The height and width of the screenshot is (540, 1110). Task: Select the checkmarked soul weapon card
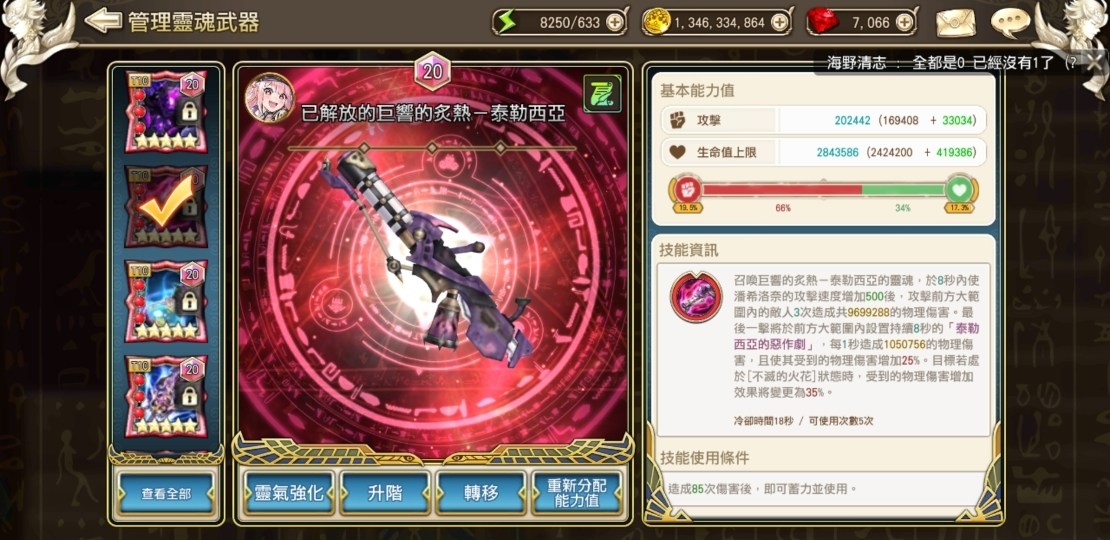click(x=166, y=206)
